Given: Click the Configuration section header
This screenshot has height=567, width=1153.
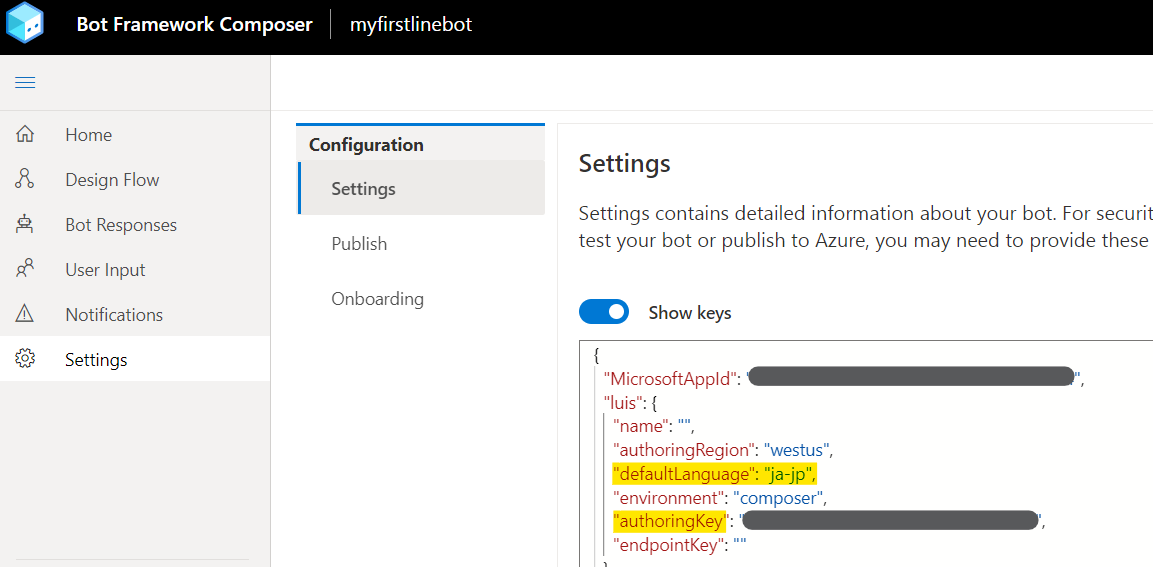Looking at the screenshot, I should [366, 145].
